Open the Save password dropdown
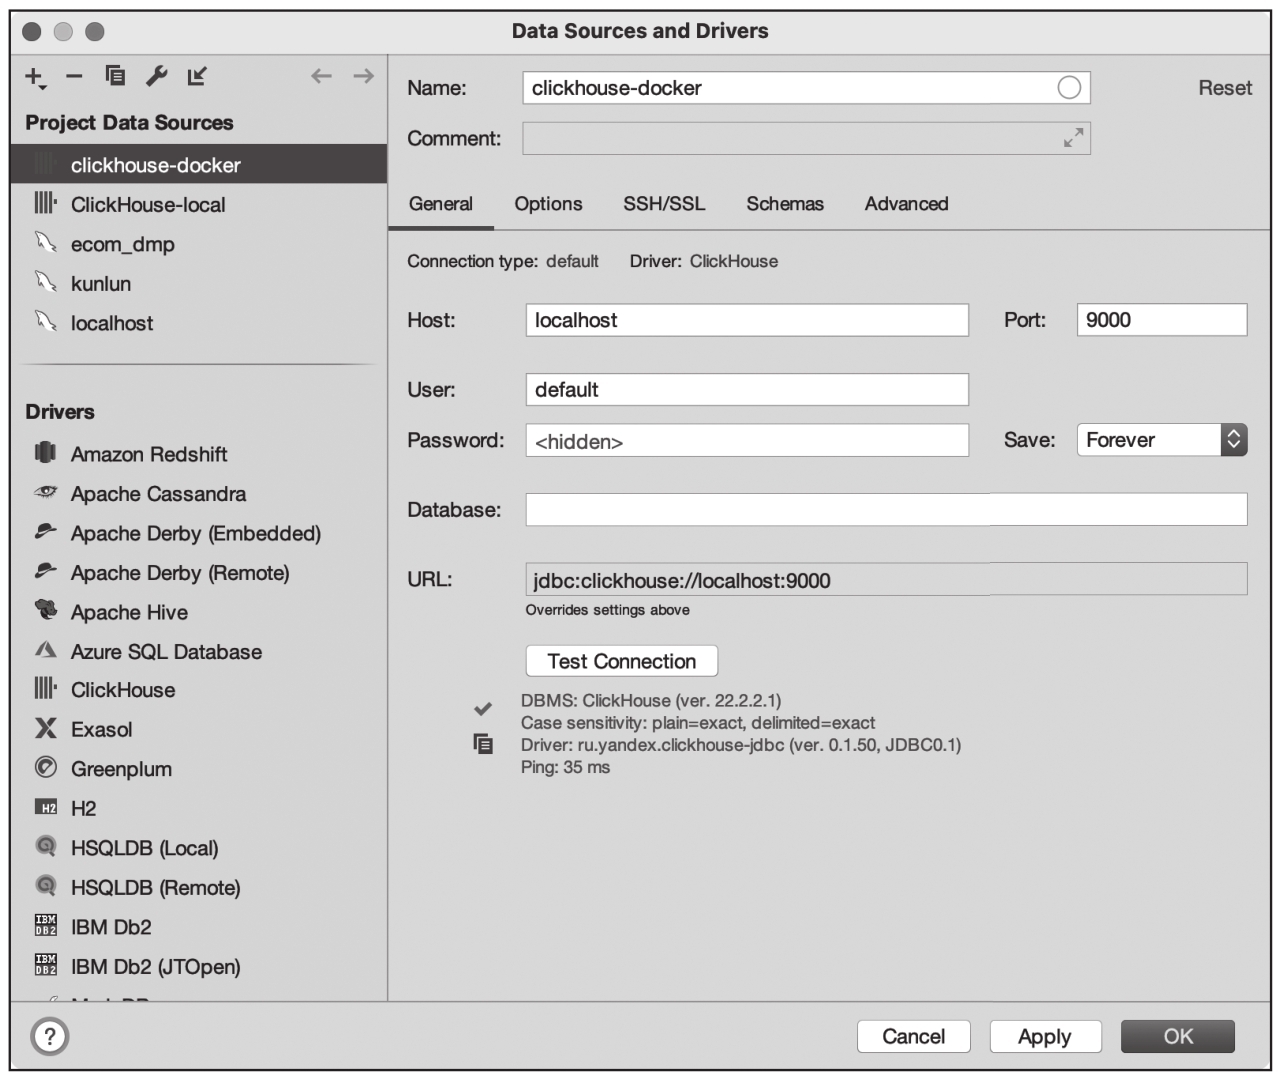The image size is (1281, 1080). click(1162, 440)
